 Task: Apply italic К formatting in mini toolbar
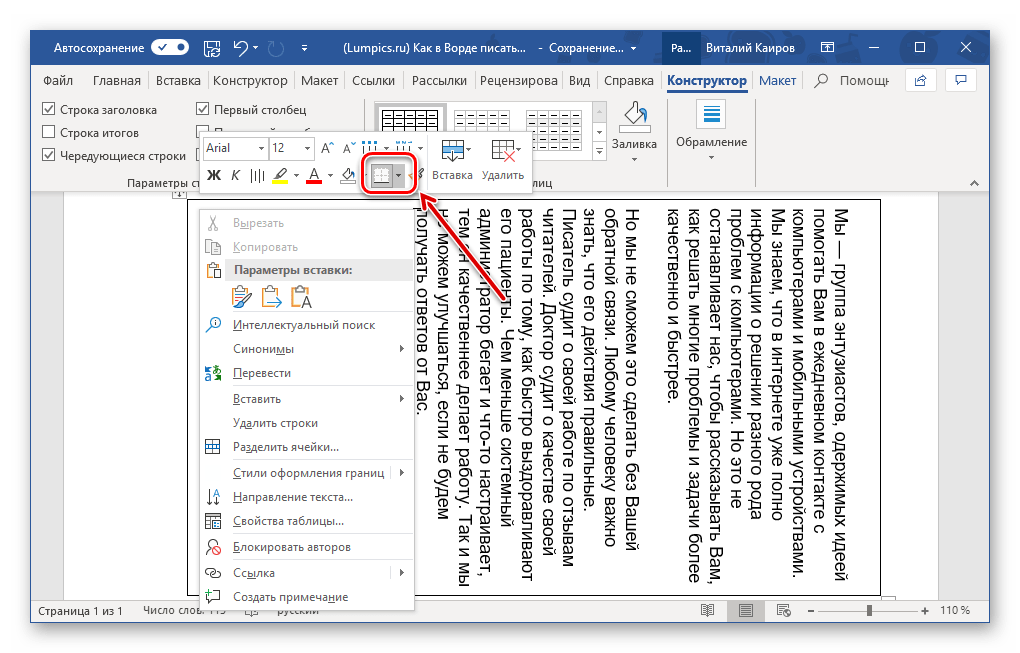click(235, 176)
